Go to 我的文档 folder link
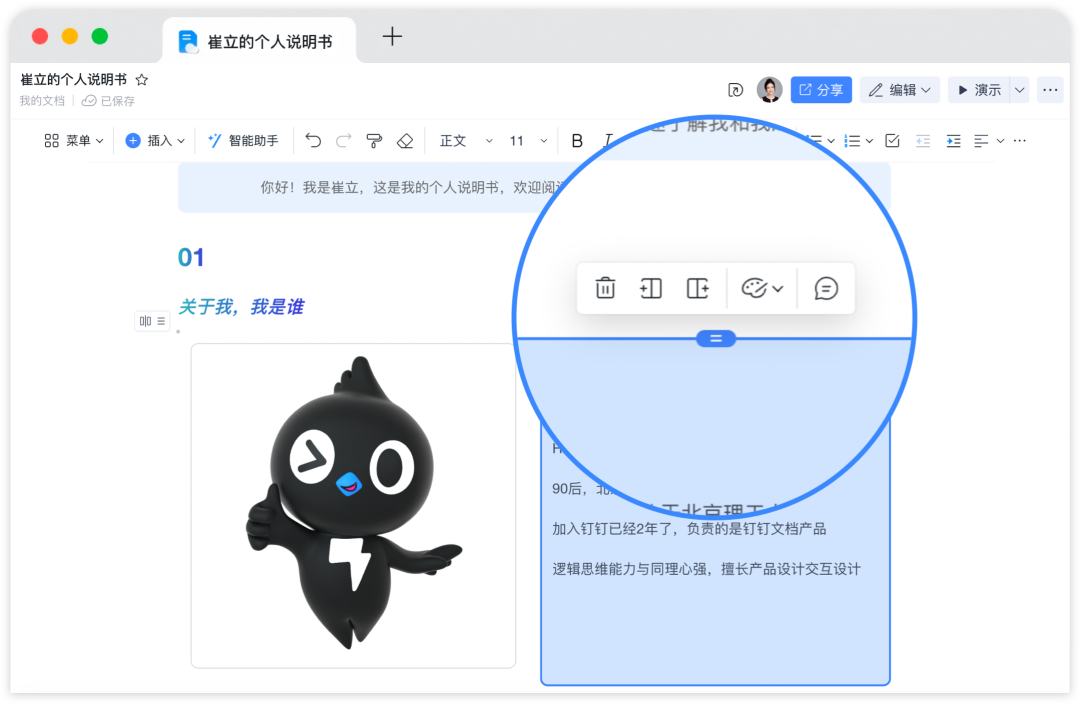The image size is (1080, 704). (42, 101)
